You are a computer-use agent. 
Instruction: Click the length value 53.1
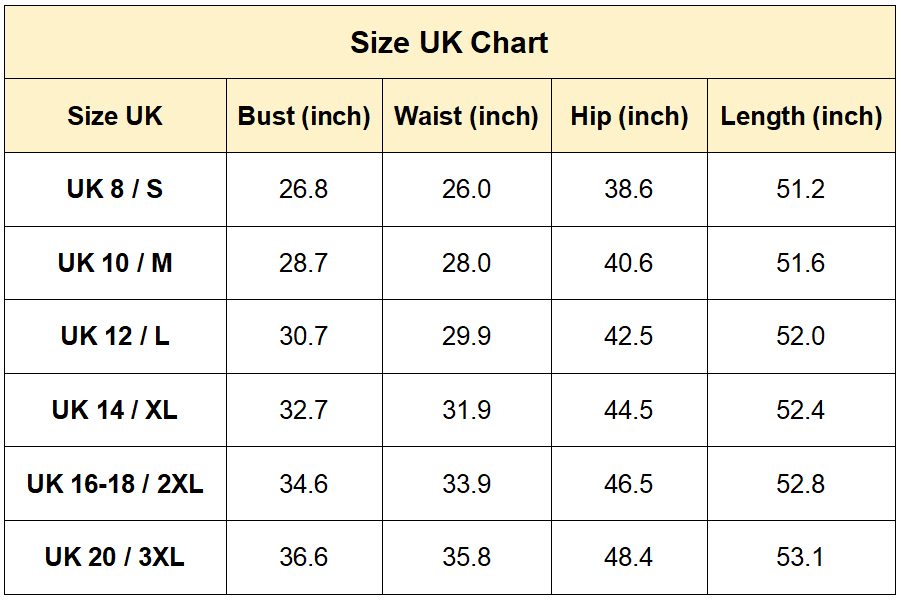click(800, 557)
